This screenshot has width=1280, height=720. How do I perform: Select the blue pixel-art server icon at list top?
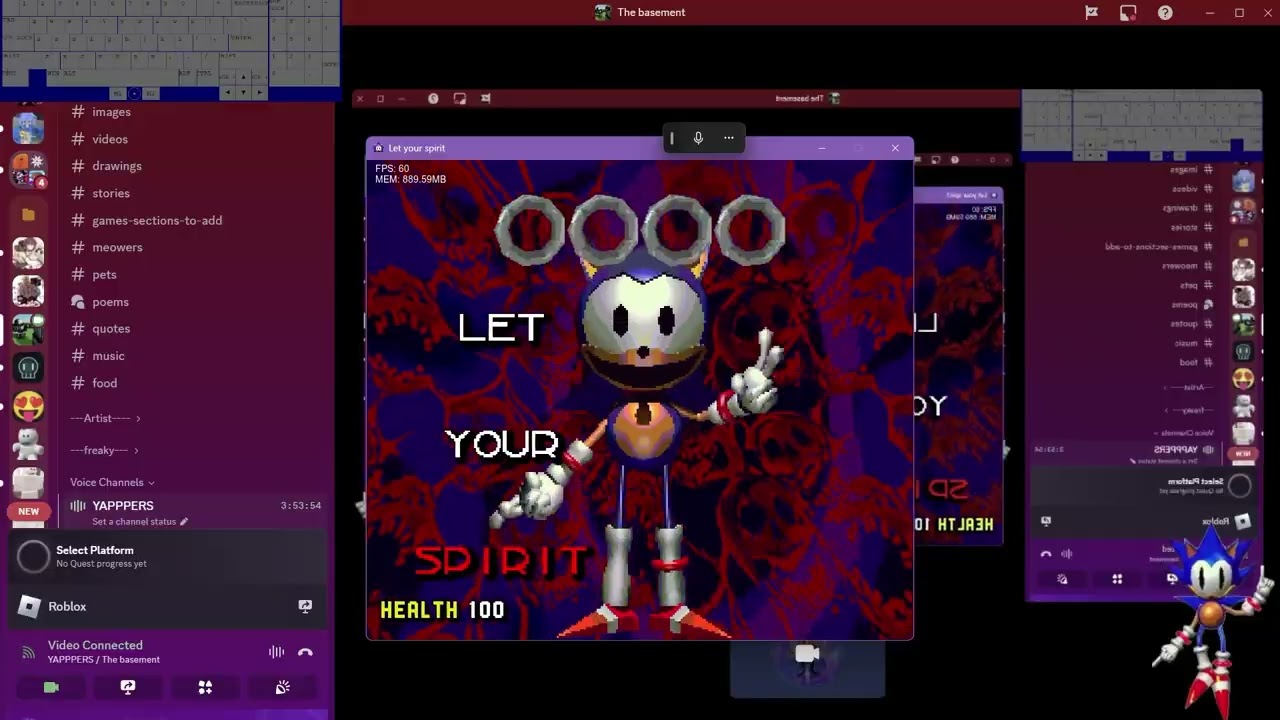pos(28,129)
